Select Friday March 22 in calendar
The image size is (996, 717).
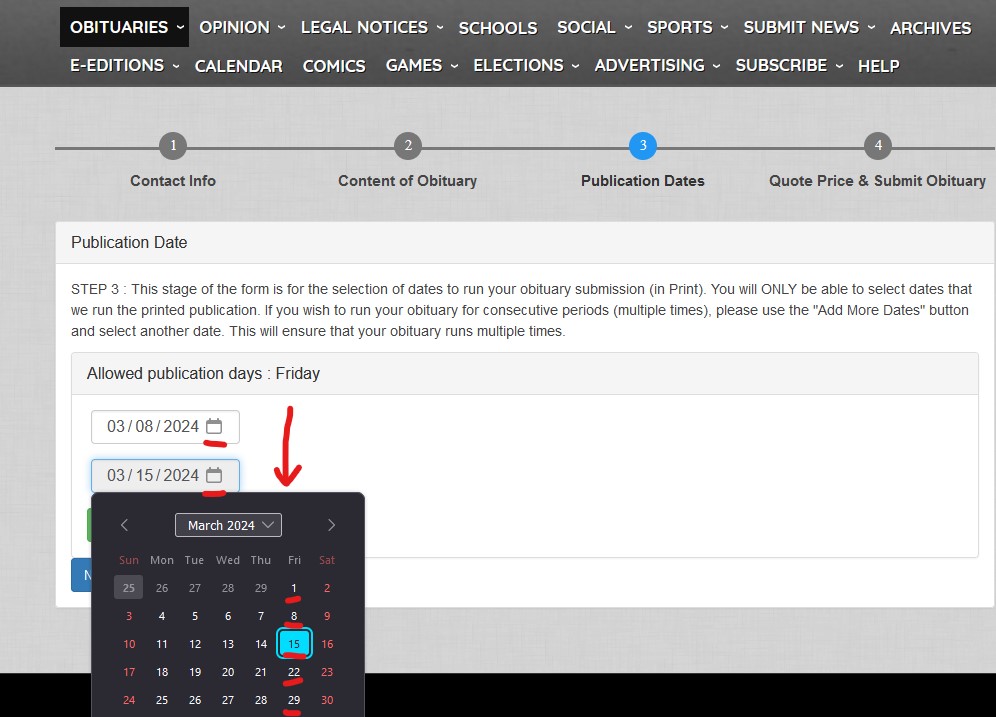click(x=294, y=672)
